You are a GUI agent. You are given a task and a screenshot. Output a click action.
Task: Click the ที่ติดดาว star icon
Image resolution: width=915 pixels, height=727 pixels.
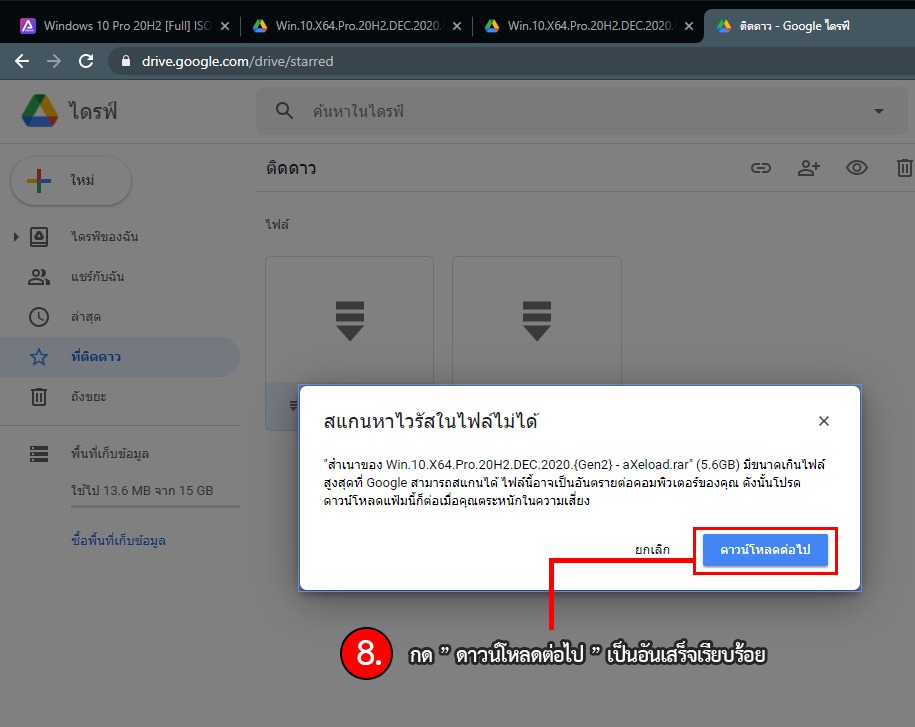pos(39,356)
